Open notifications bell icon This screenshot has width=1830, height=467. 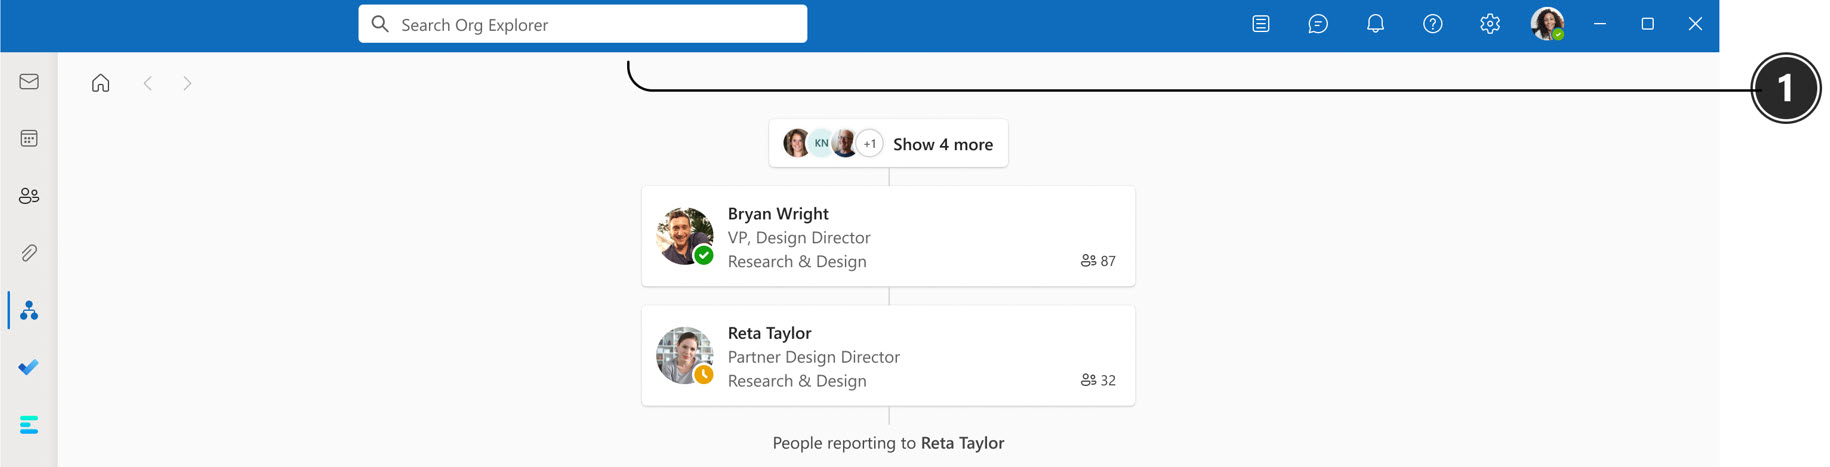(1375, 24)
